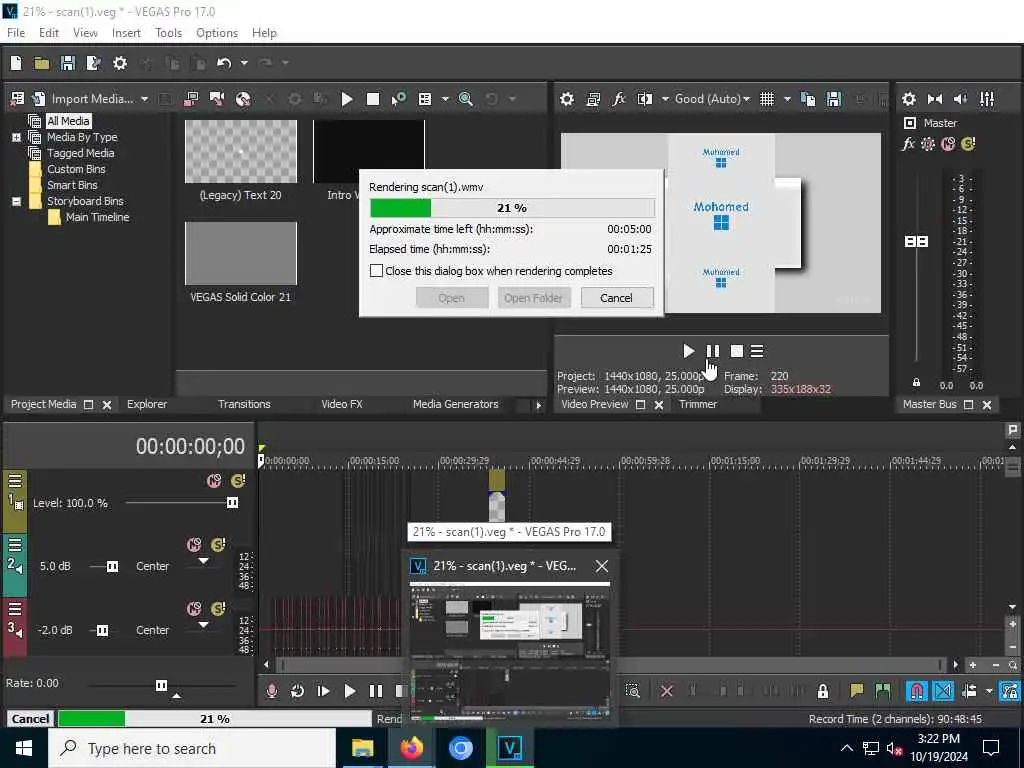Click Video Output FX icon in preview toolbar
Screen dimensions: 1024x768
click(x=618, y=99)
